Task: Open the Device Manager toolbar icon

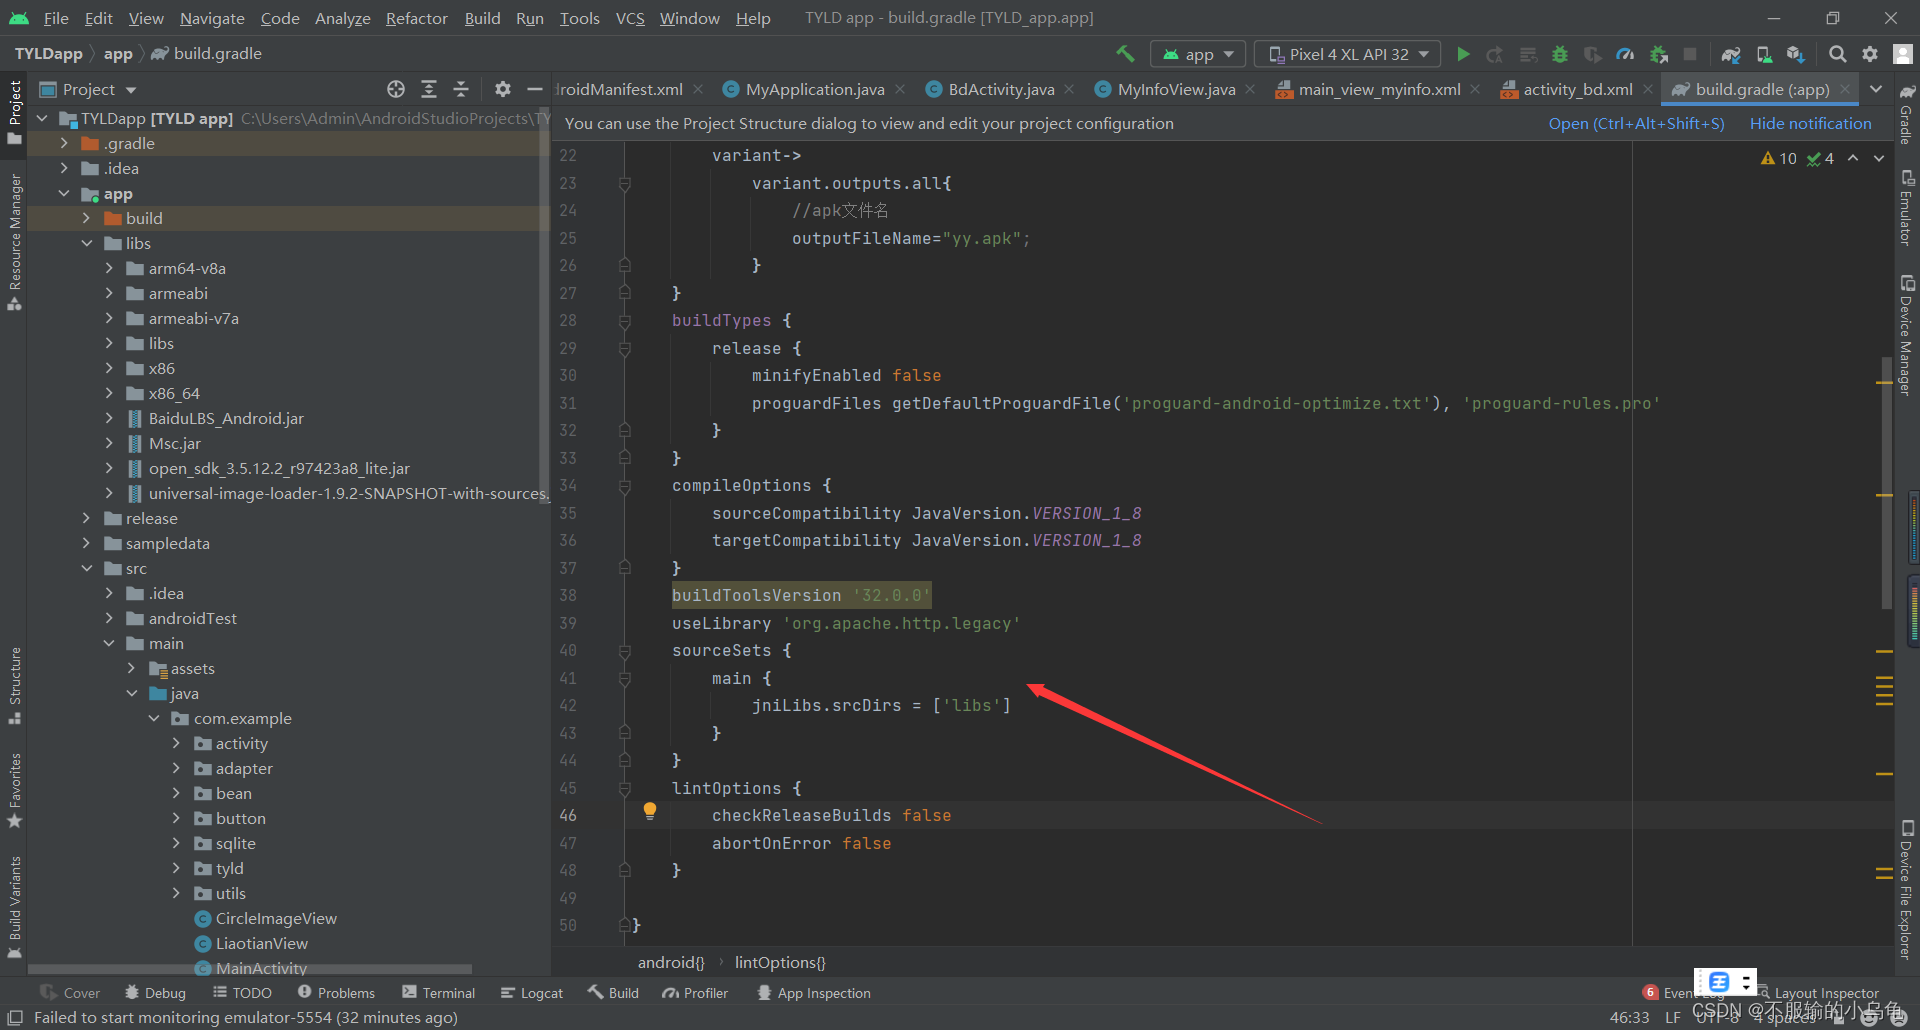Action: tap(1764, 54)
